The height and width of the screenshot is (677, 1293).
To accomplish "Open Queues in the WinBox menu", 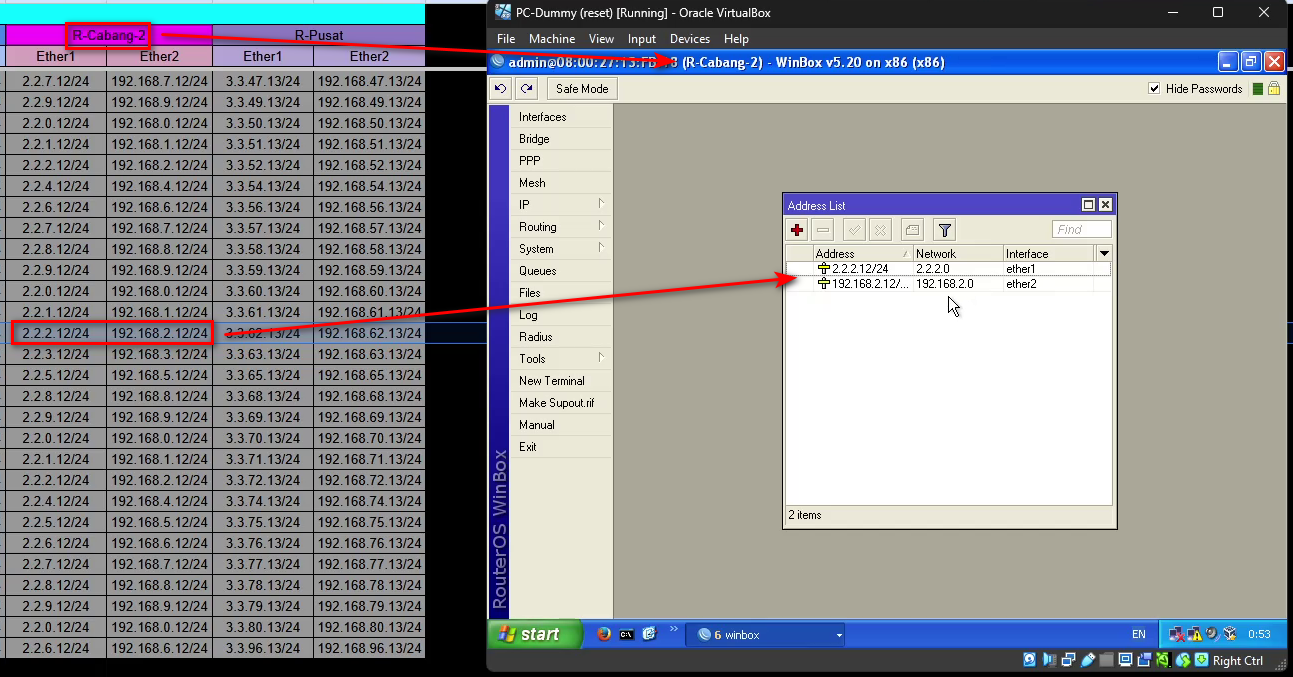I will [561, 271].
